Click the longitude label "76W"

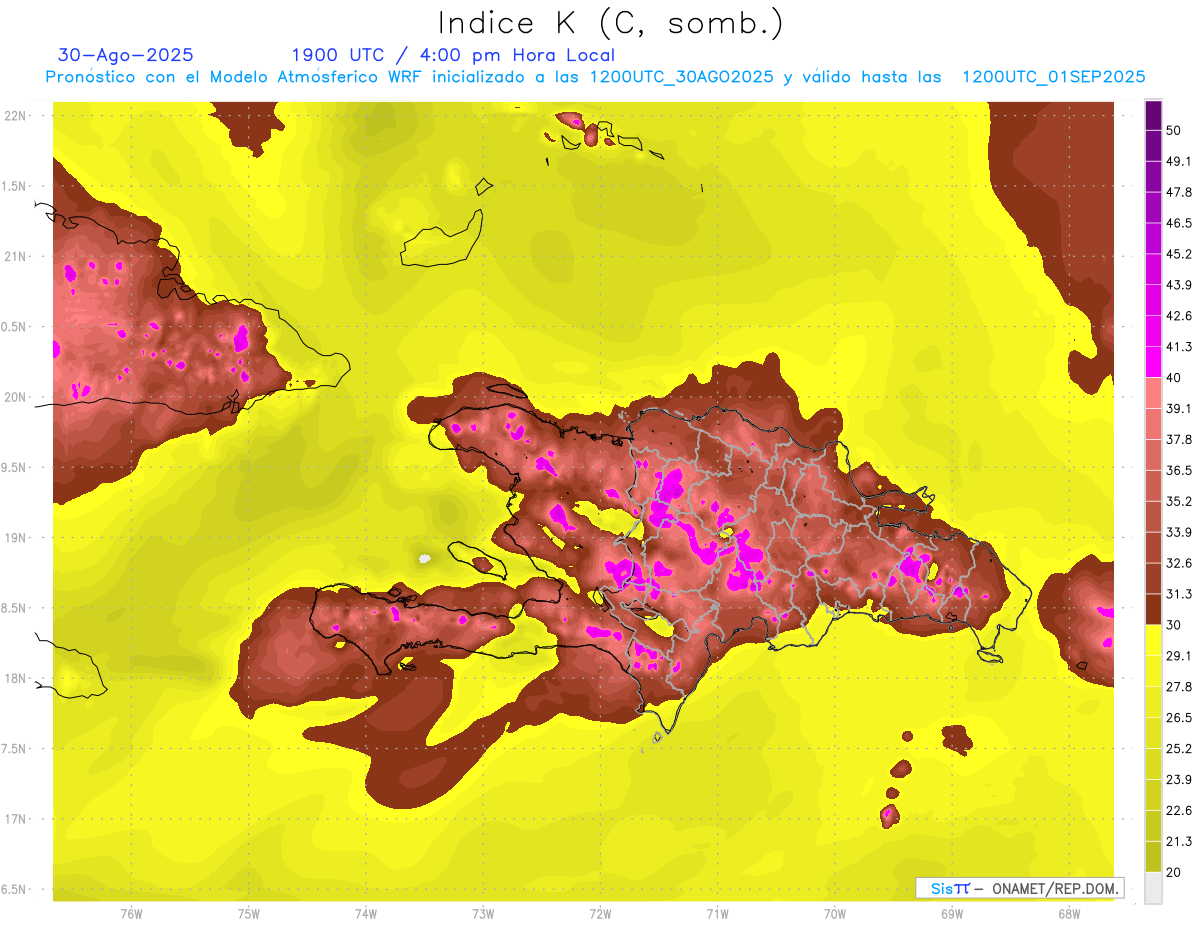tap(131, 913)
